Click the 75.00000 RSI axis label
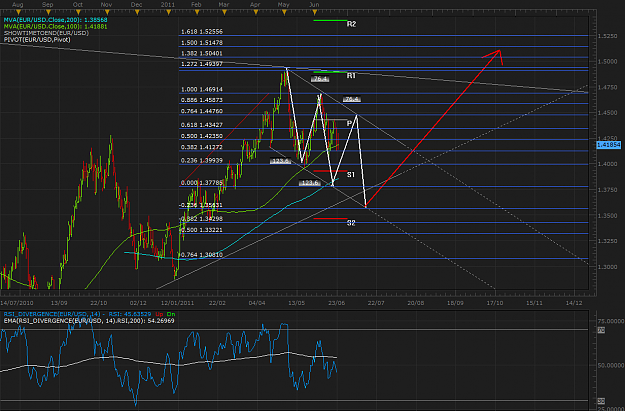Viewport: 625px width, 411px height. pyautogui.click(x=611, y=321)
